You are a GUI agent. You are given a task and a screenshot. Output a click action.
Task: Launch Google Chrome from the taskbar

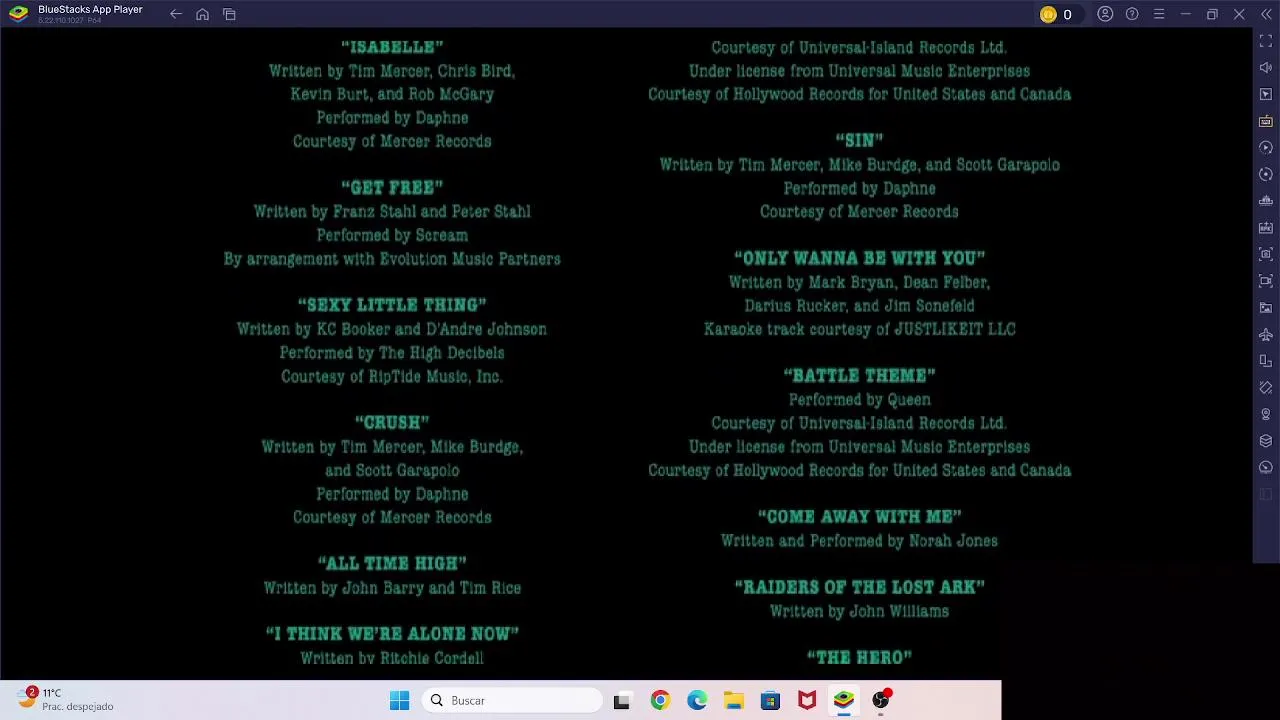[660, 700]
